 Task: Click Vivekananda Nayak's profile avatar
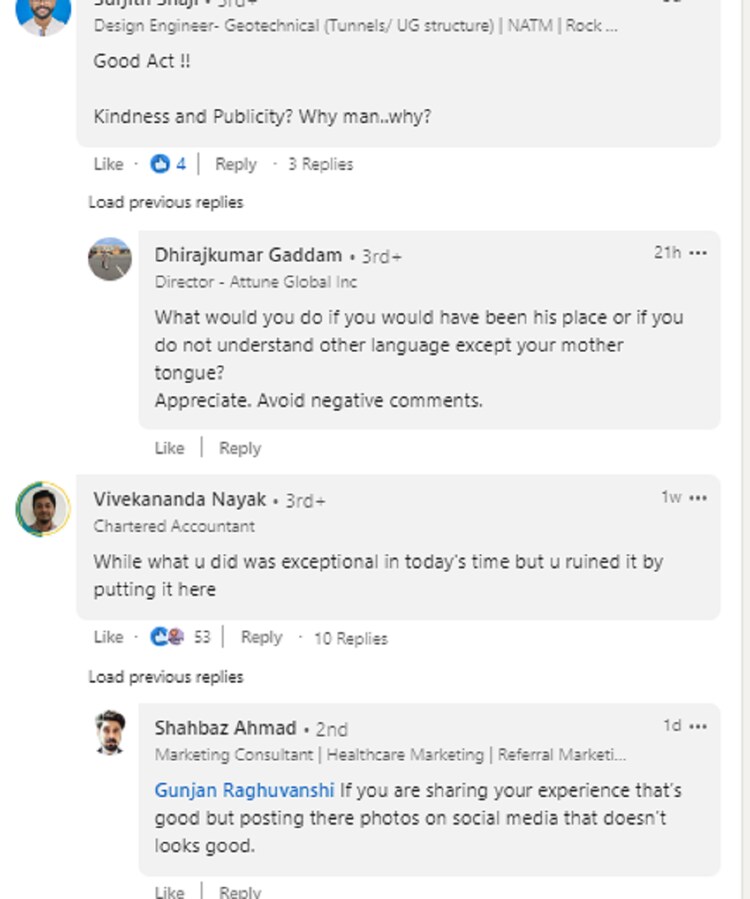pos(43,509)
